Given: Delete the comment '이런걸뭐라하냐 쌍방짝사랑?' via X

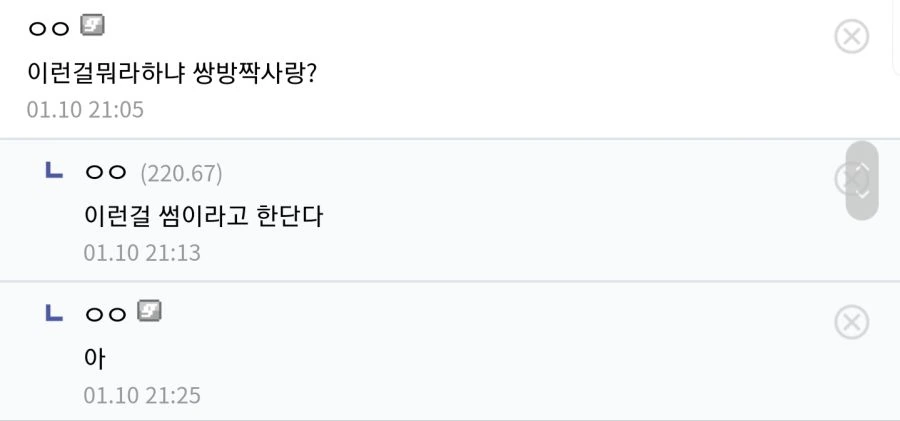Looking at the screenshot, I should (851, 36).
